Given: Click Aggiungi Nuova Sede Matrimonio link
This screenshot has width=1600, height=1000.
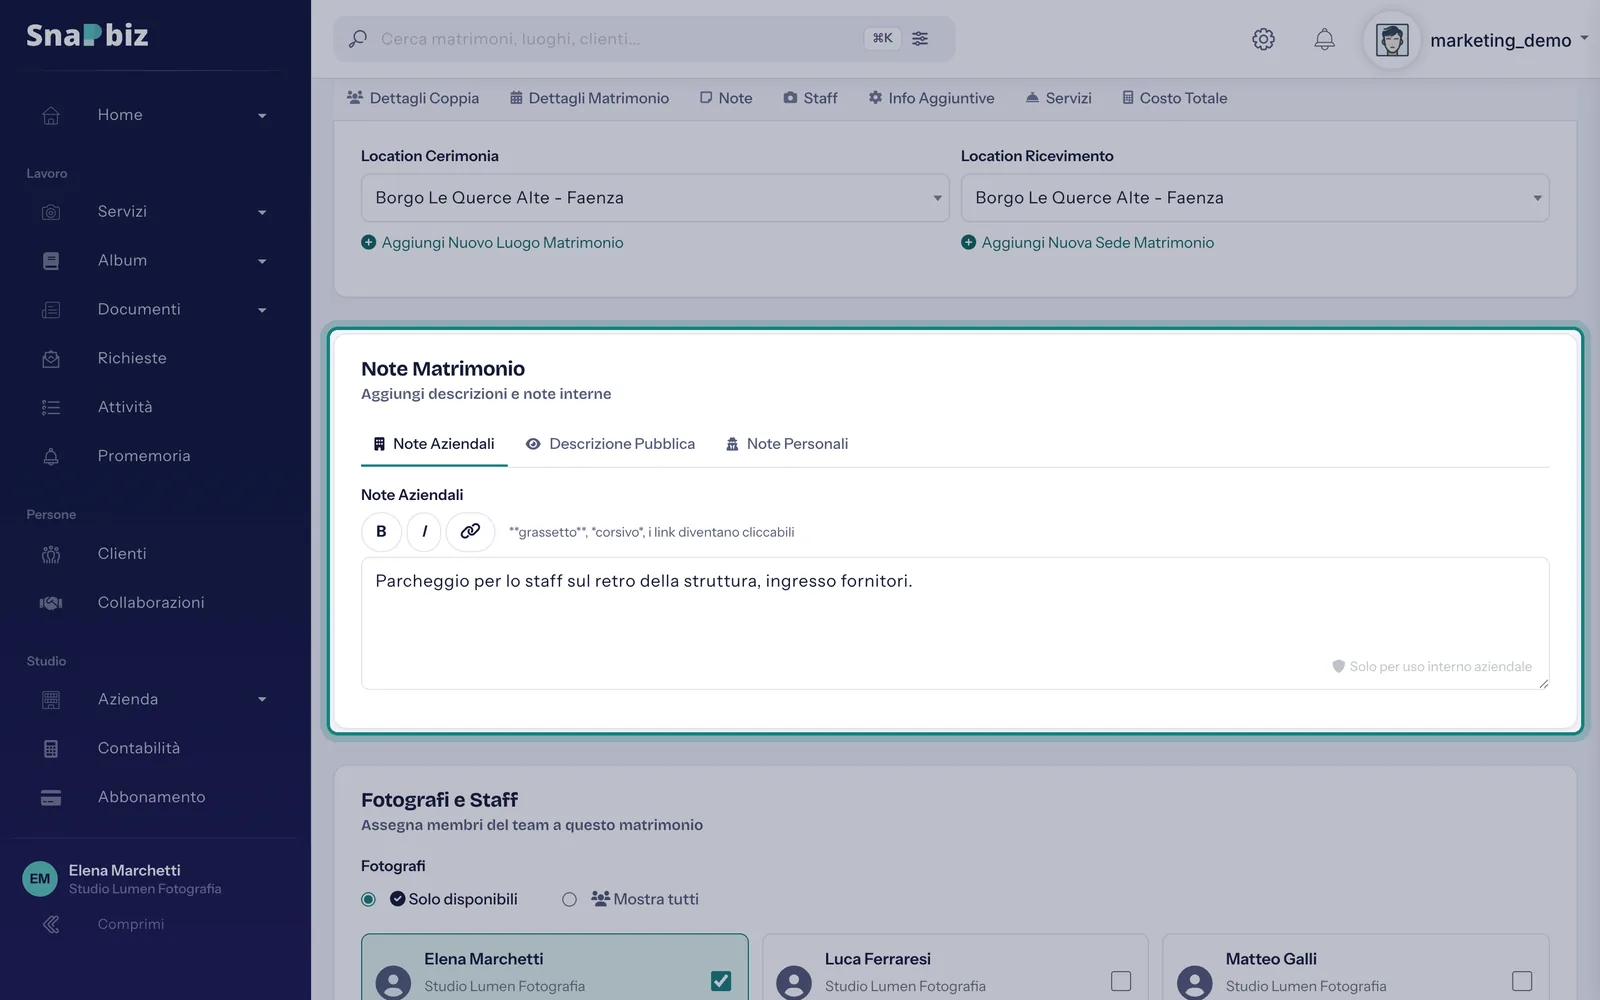Looking at the screenshot, I should click(1088, 243).
